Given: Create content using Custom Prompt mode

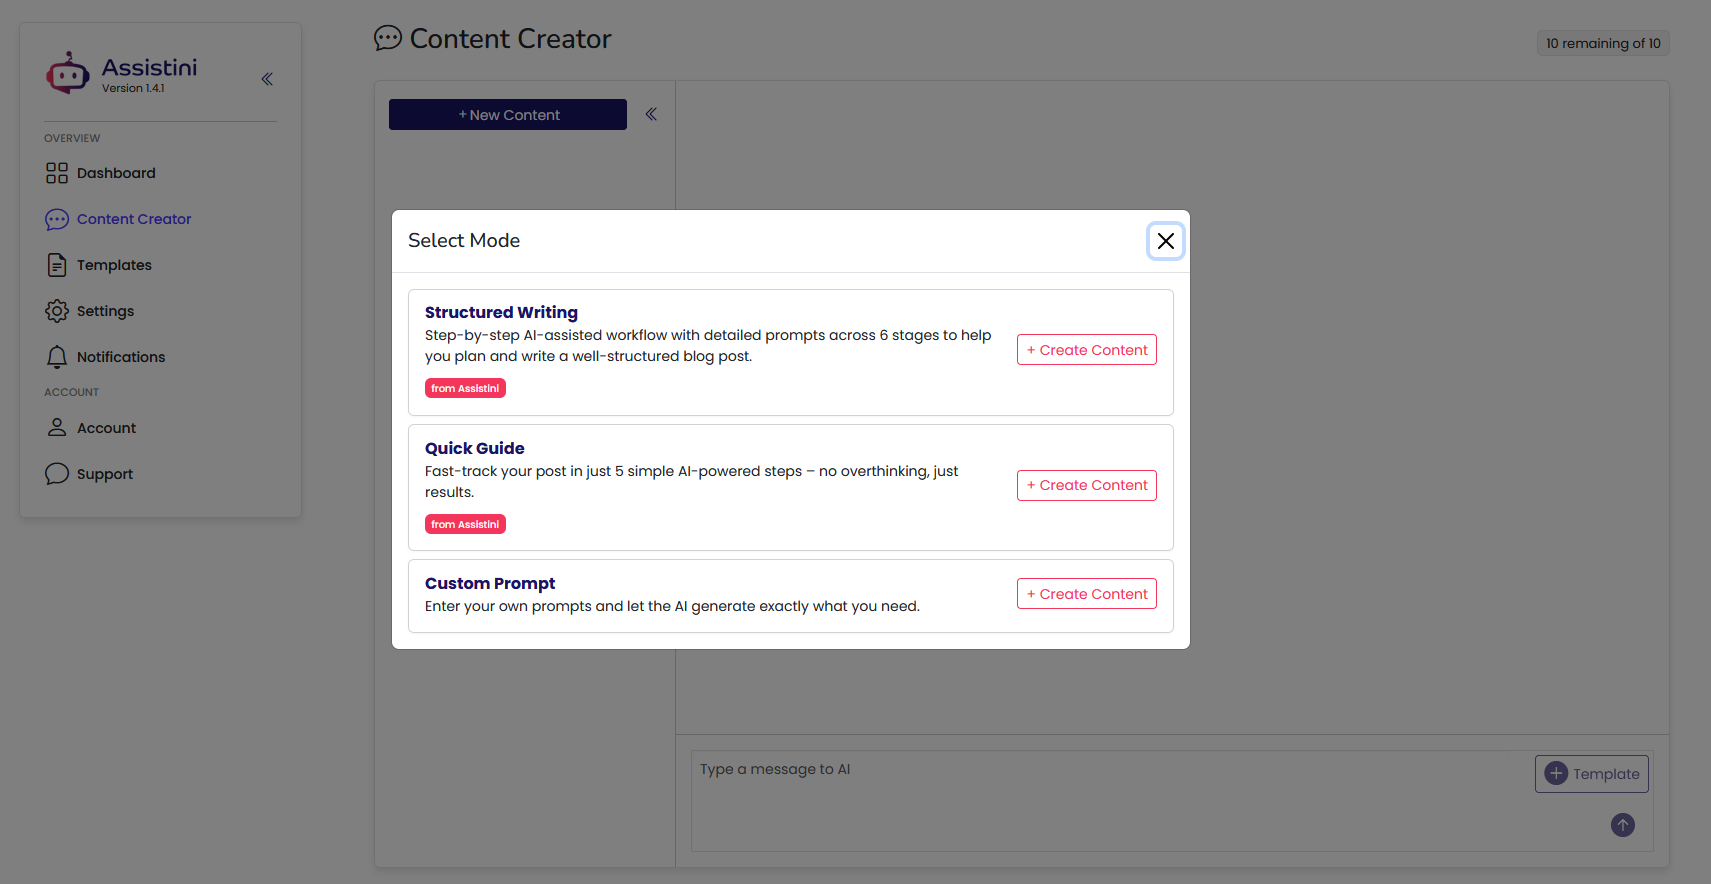Looking at the screenshot, I should coord(1087,594).
